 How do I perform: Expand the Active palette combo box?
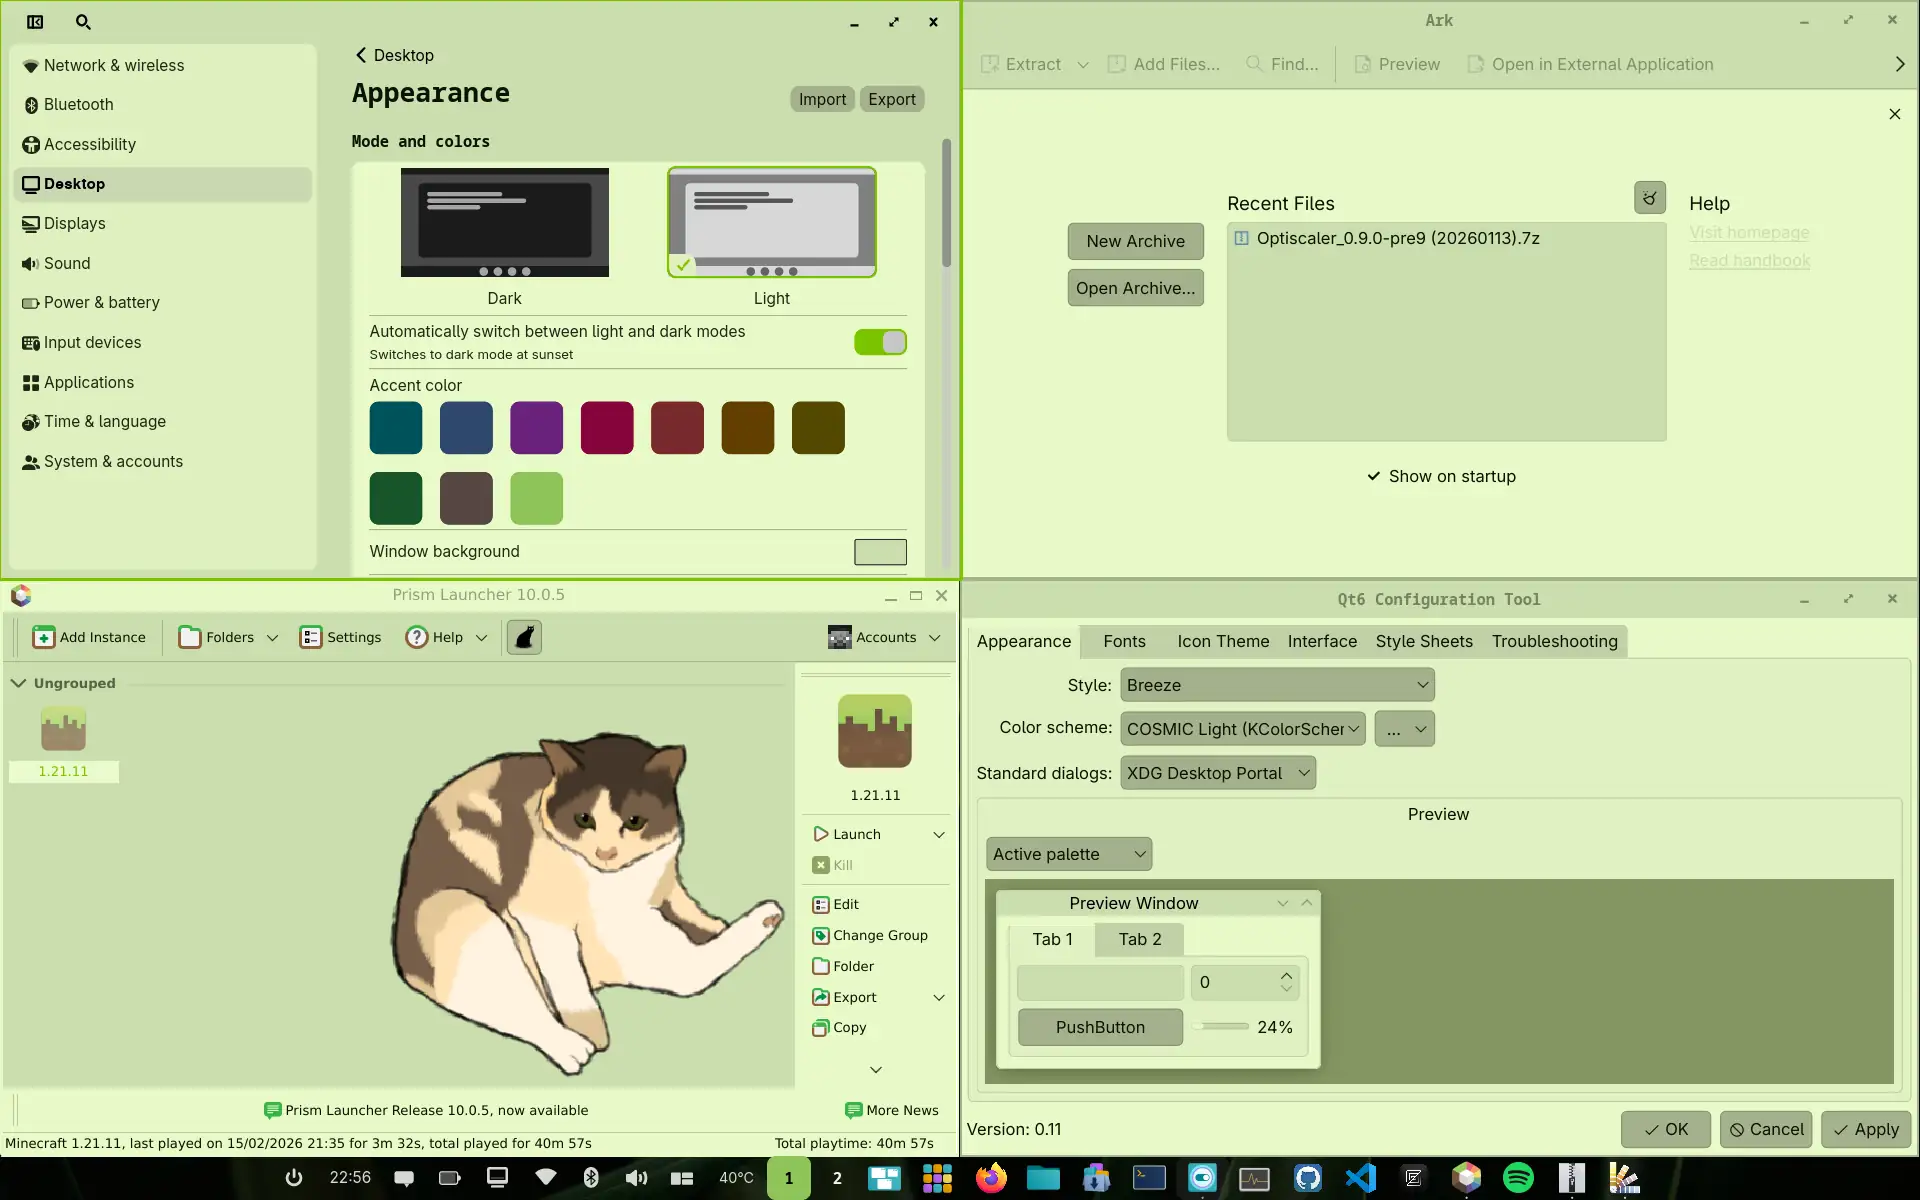click(1068, 854)
